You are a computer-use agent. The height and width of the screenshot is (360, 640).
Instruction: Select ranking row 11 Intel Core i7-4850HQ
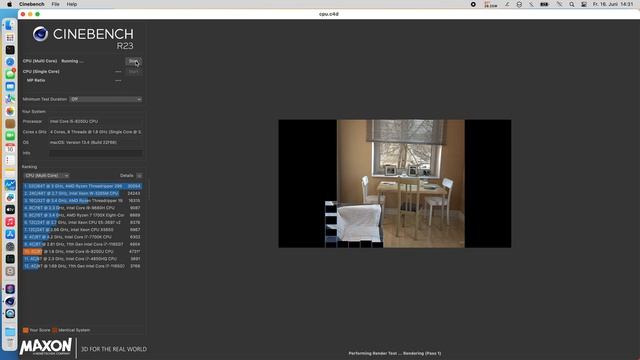82,259
